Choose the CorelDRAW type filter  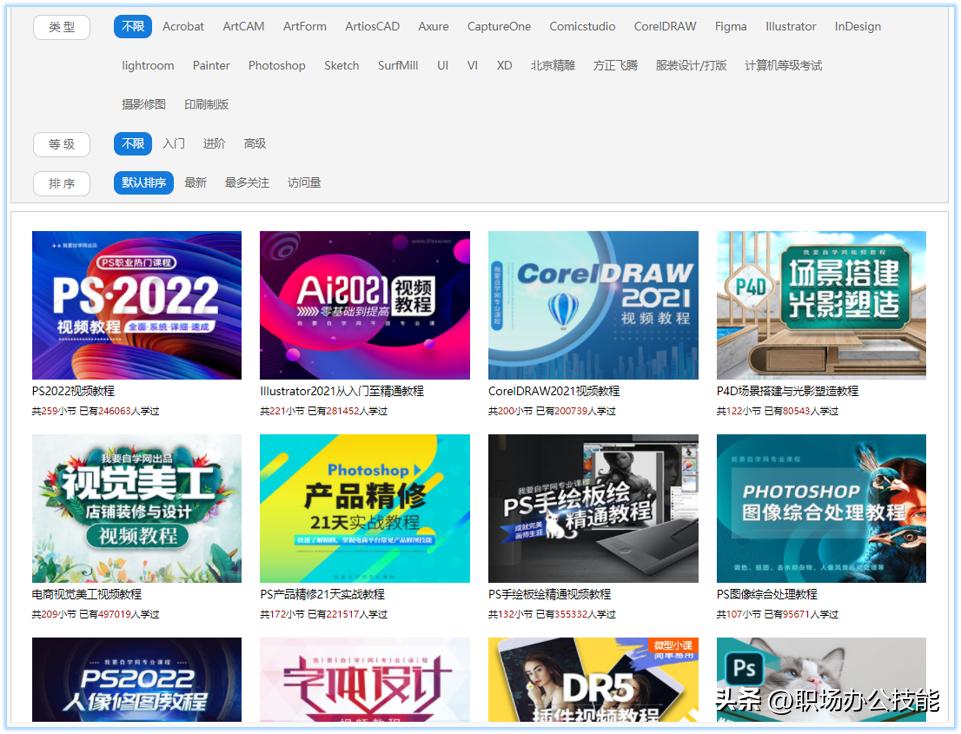[x=665, y=27]
